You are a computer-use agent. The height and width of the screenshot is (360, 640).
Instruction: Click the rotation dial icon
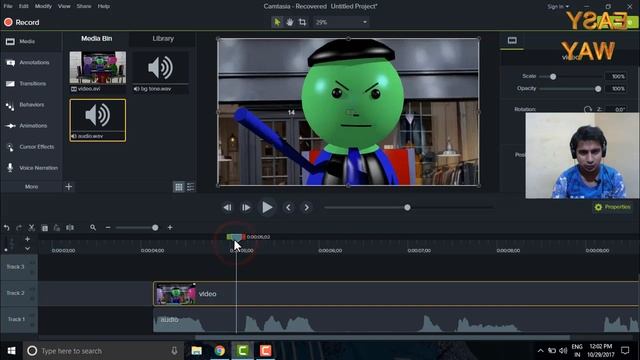[x=588, y=109]
